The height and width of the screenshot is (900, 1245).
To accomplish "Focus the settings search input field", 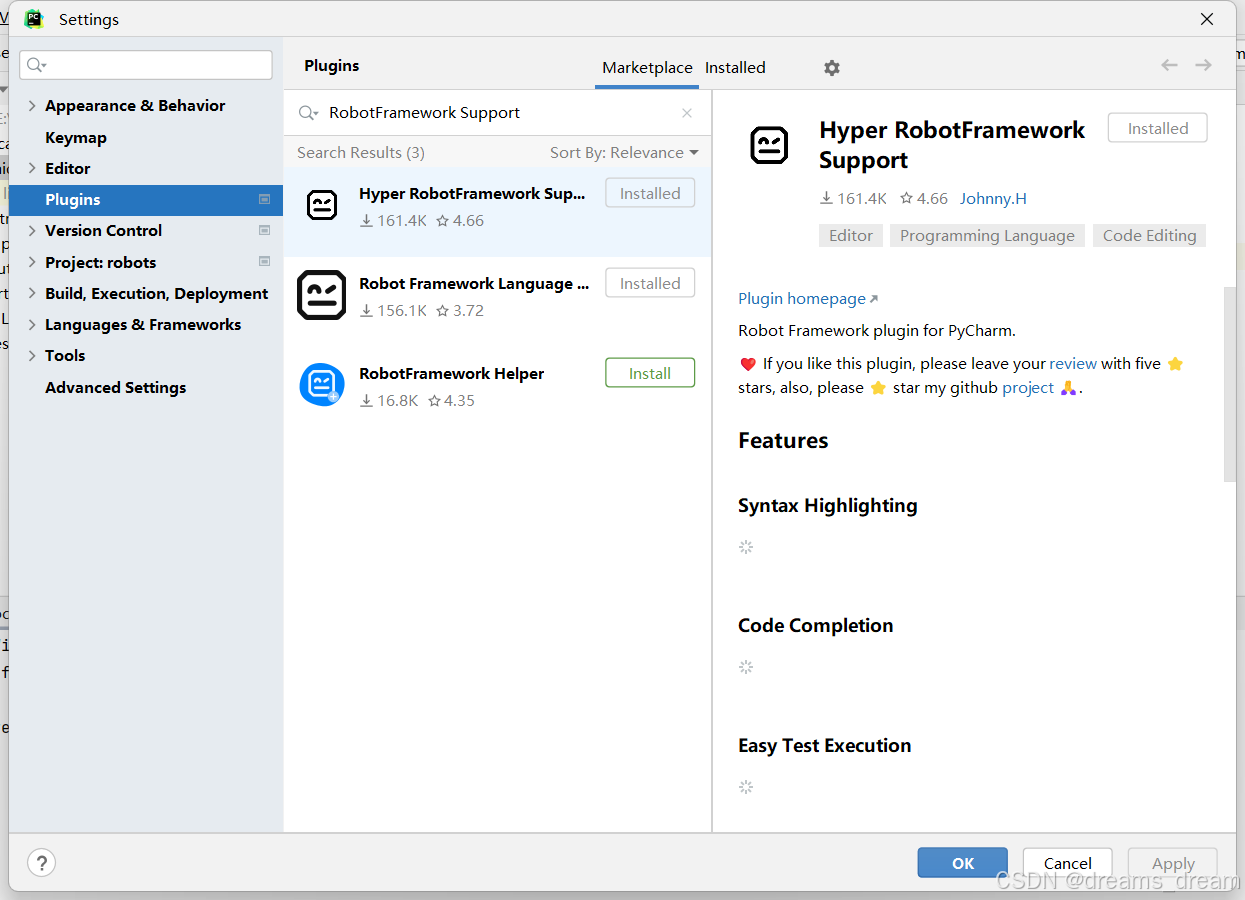I will click(x=146, y=65).
